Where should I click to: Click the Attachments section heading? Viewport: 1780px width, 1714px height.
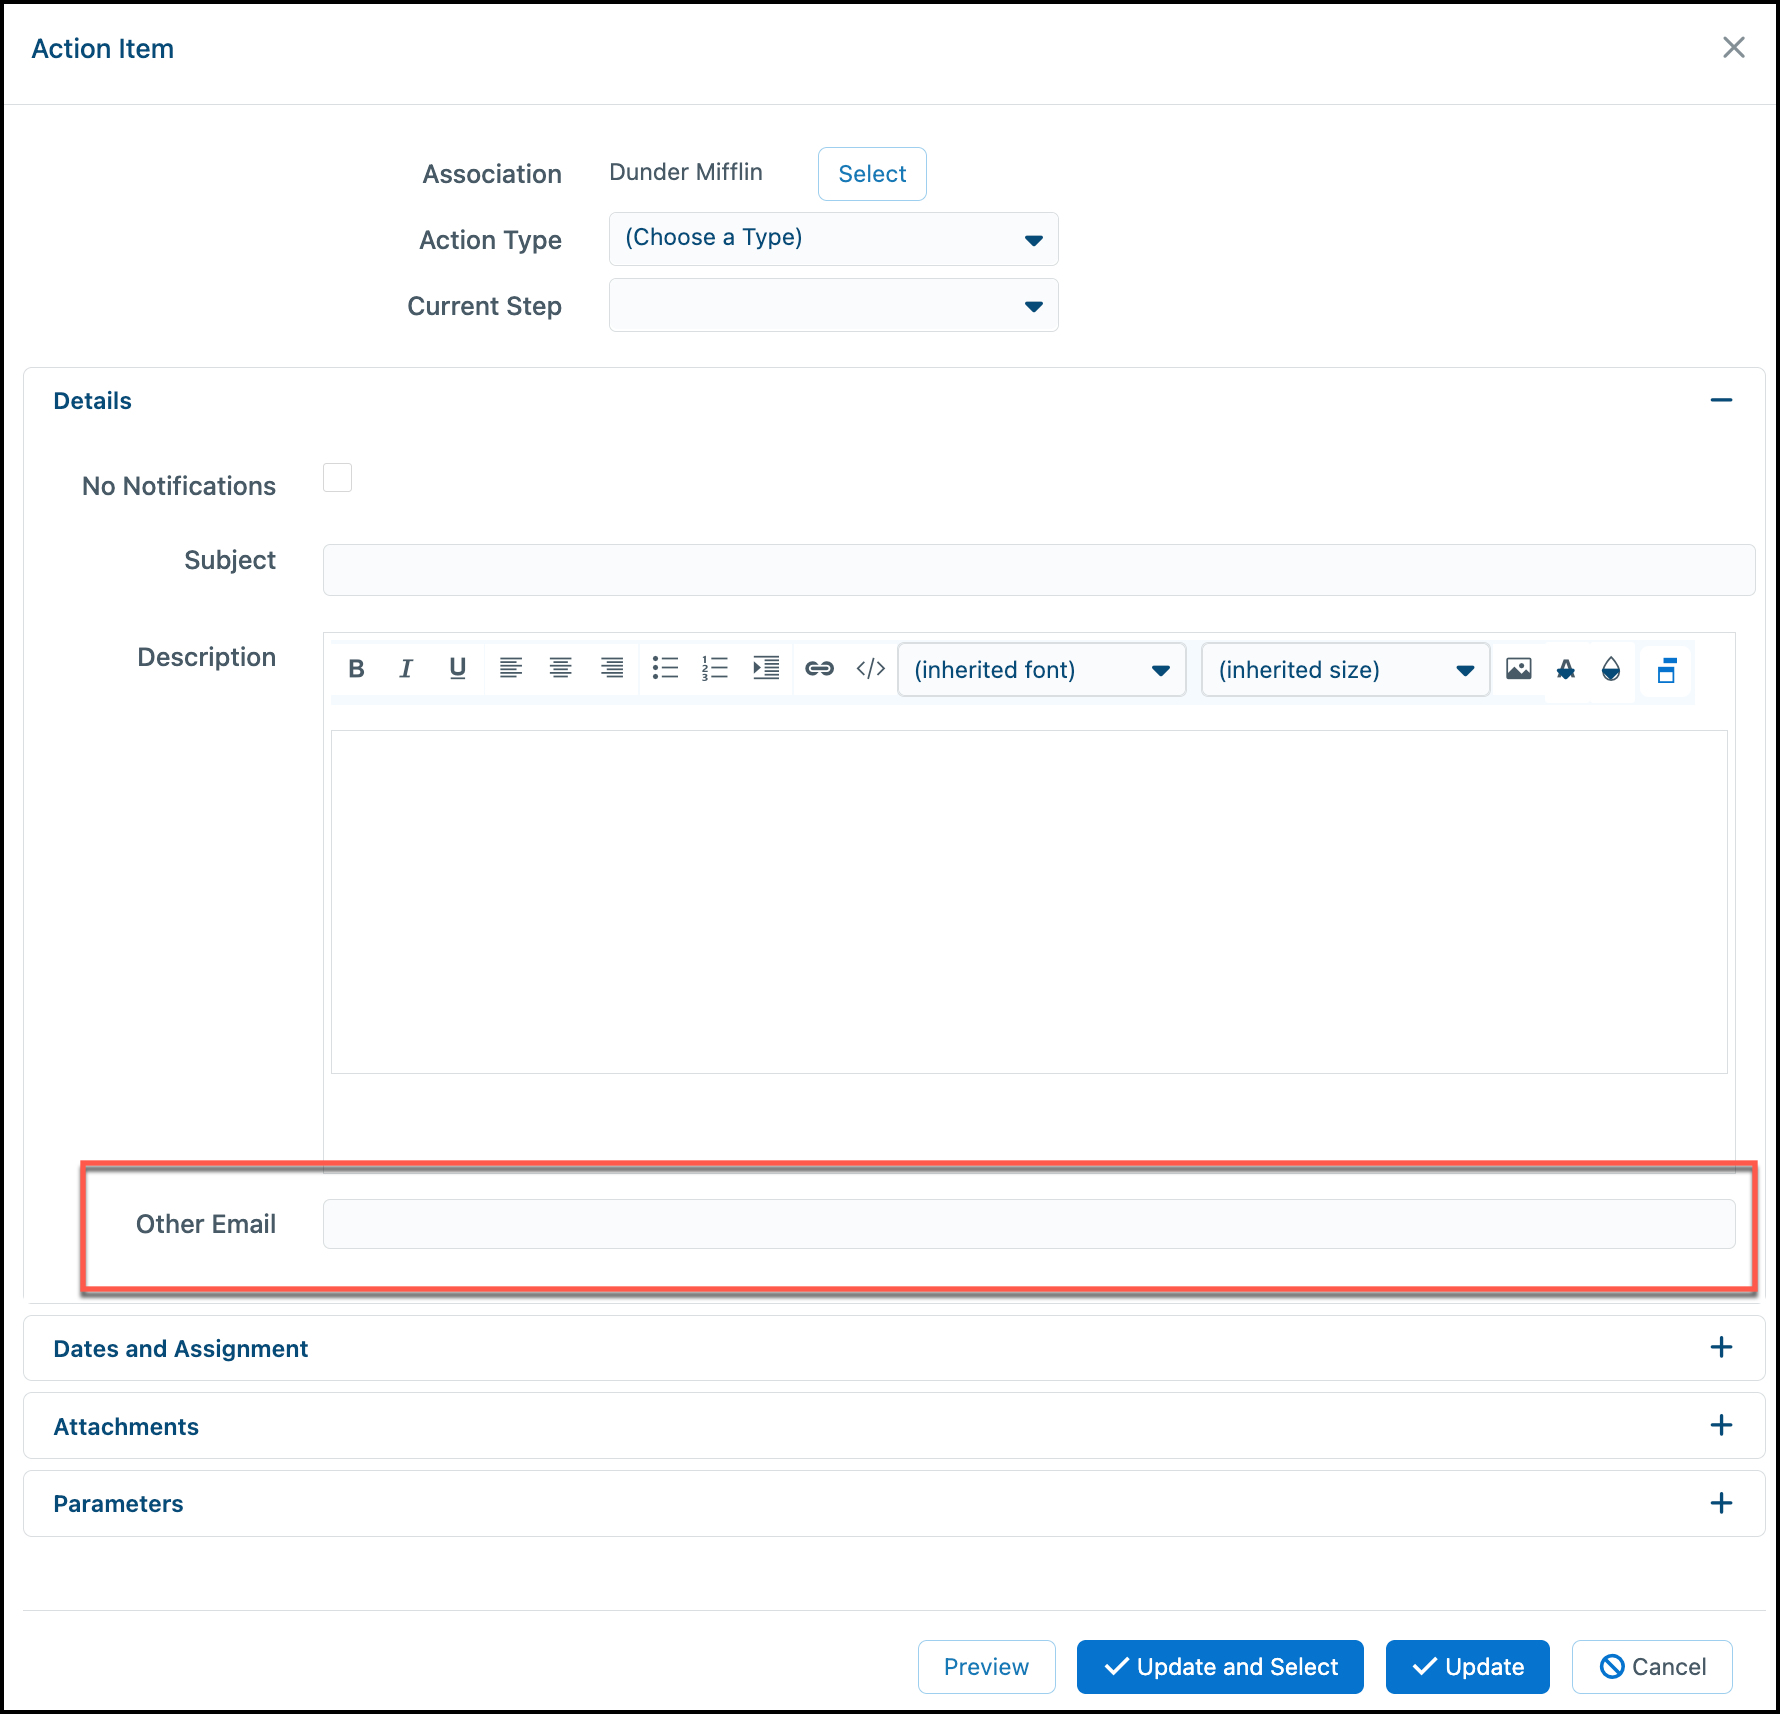[126, 1427]
